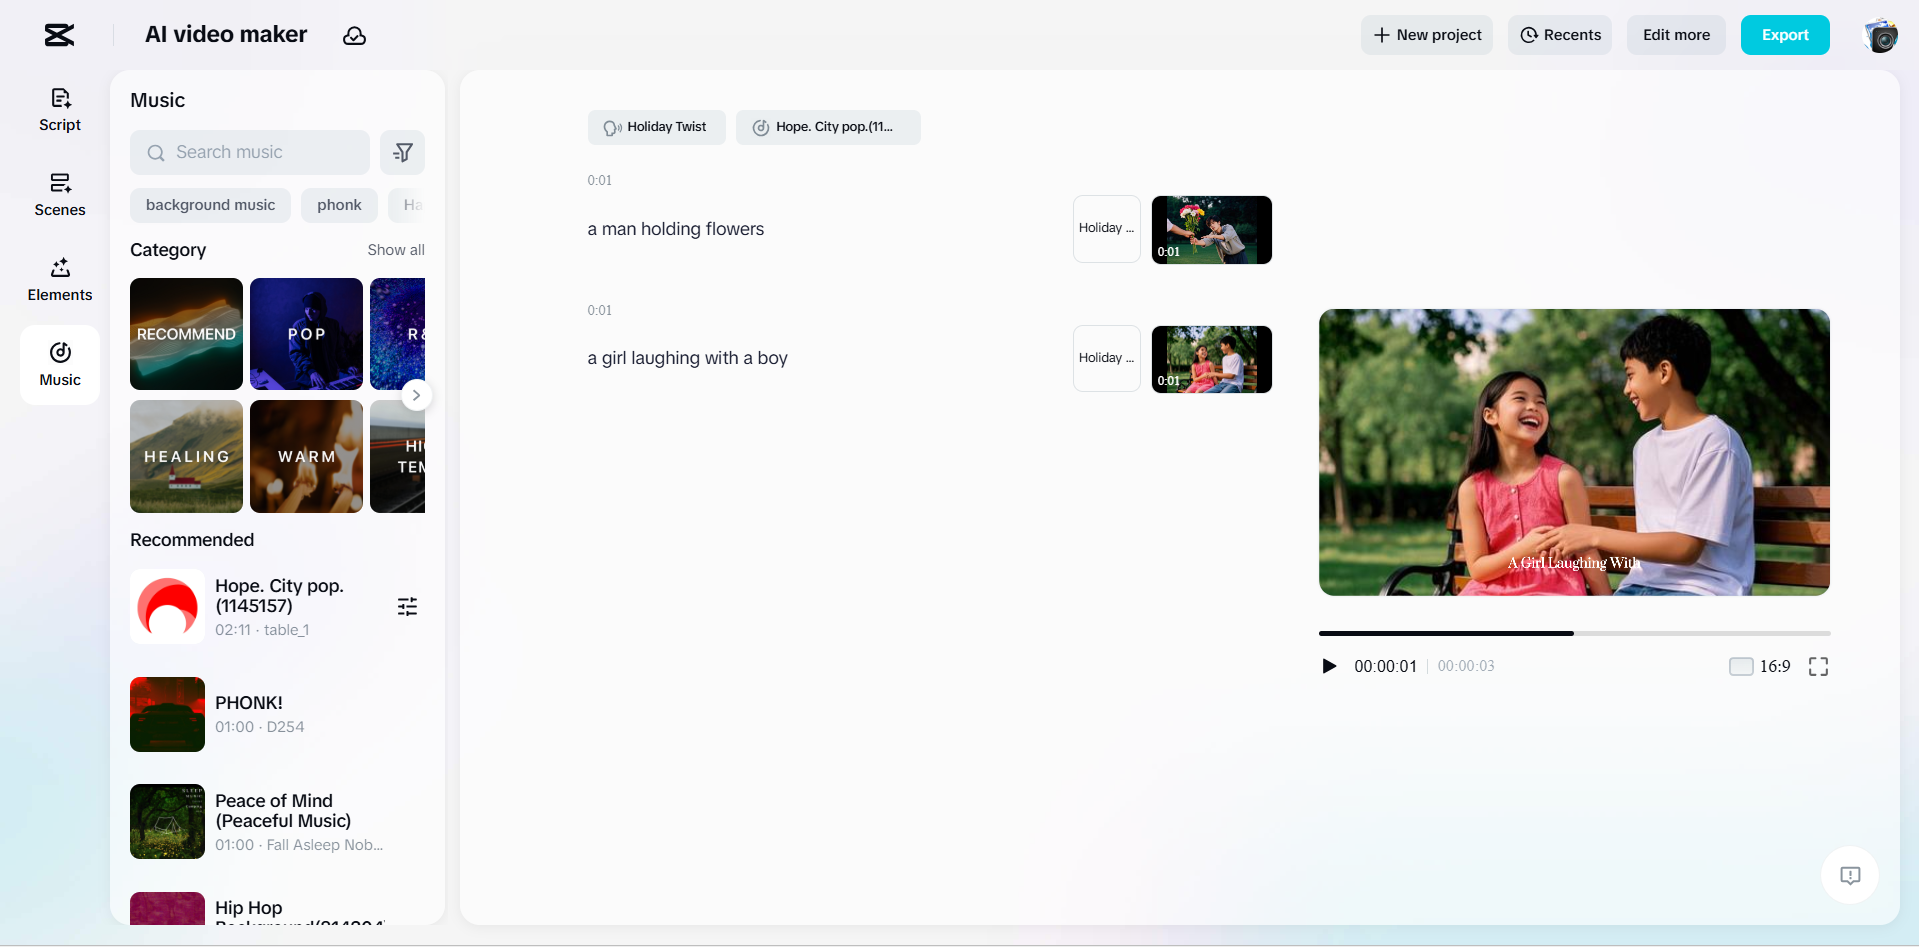Image resolution: width=1919 pixels, height=947 pixels.
Task: Open the Elements panel
Action: pos(59,278)
